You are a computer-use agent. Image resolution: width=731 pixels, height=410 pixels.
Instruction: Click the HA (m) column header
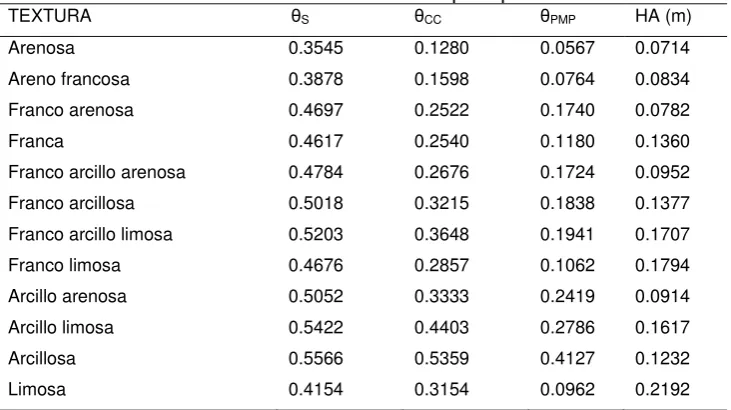click(x=662, y=16)
